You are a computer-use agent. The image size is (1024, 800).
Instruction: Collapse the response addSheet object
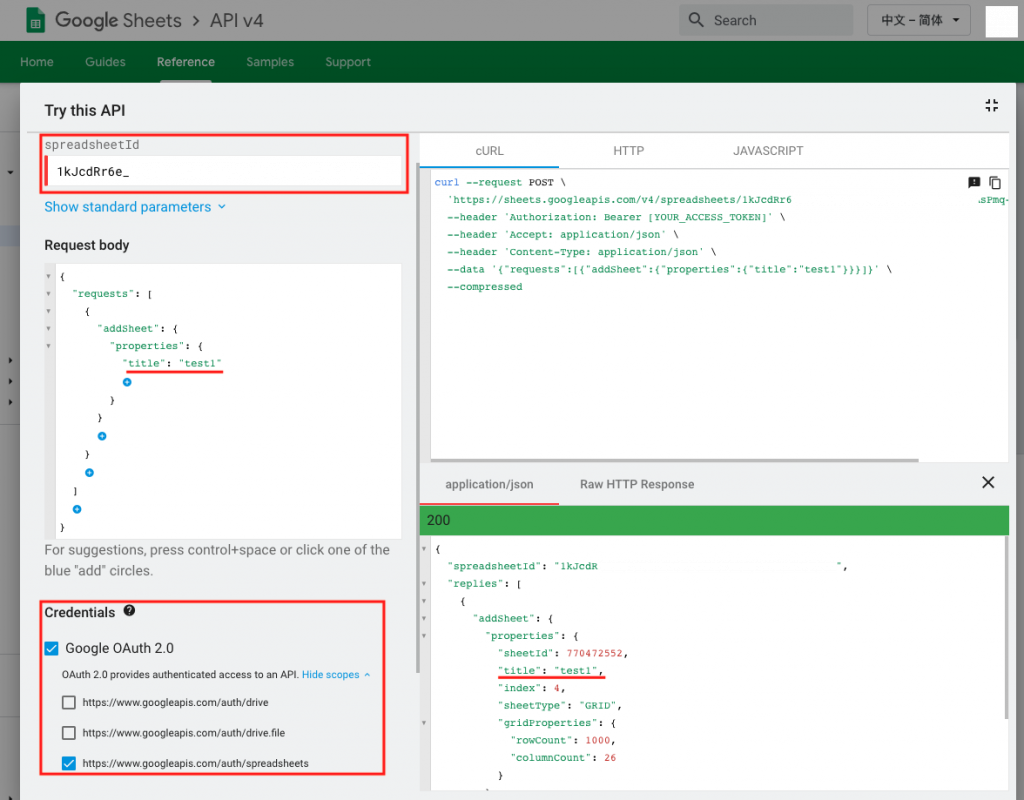pos(424,618)
